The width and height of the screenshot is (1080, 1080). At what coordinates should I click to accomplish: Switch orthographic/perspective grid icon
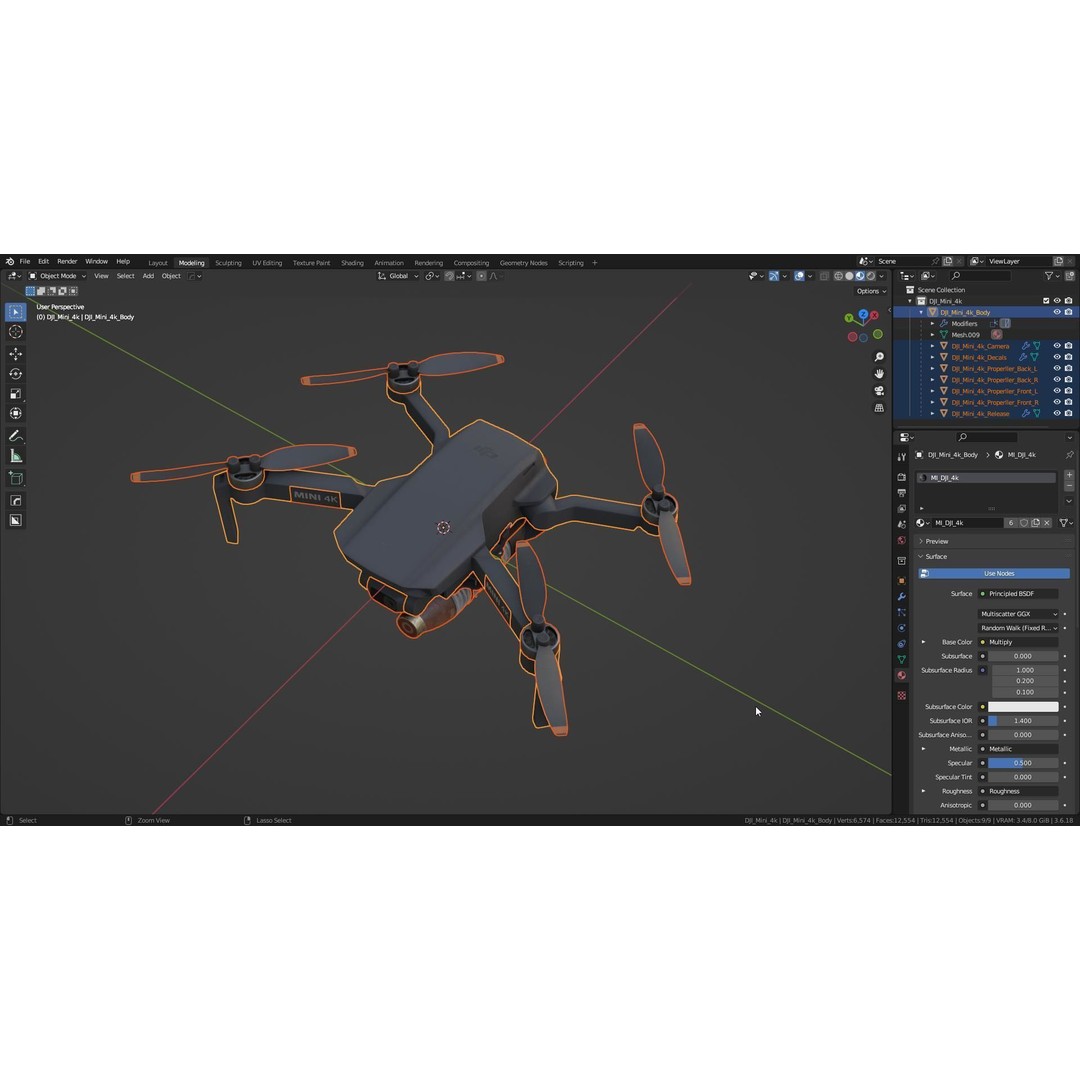879,408
